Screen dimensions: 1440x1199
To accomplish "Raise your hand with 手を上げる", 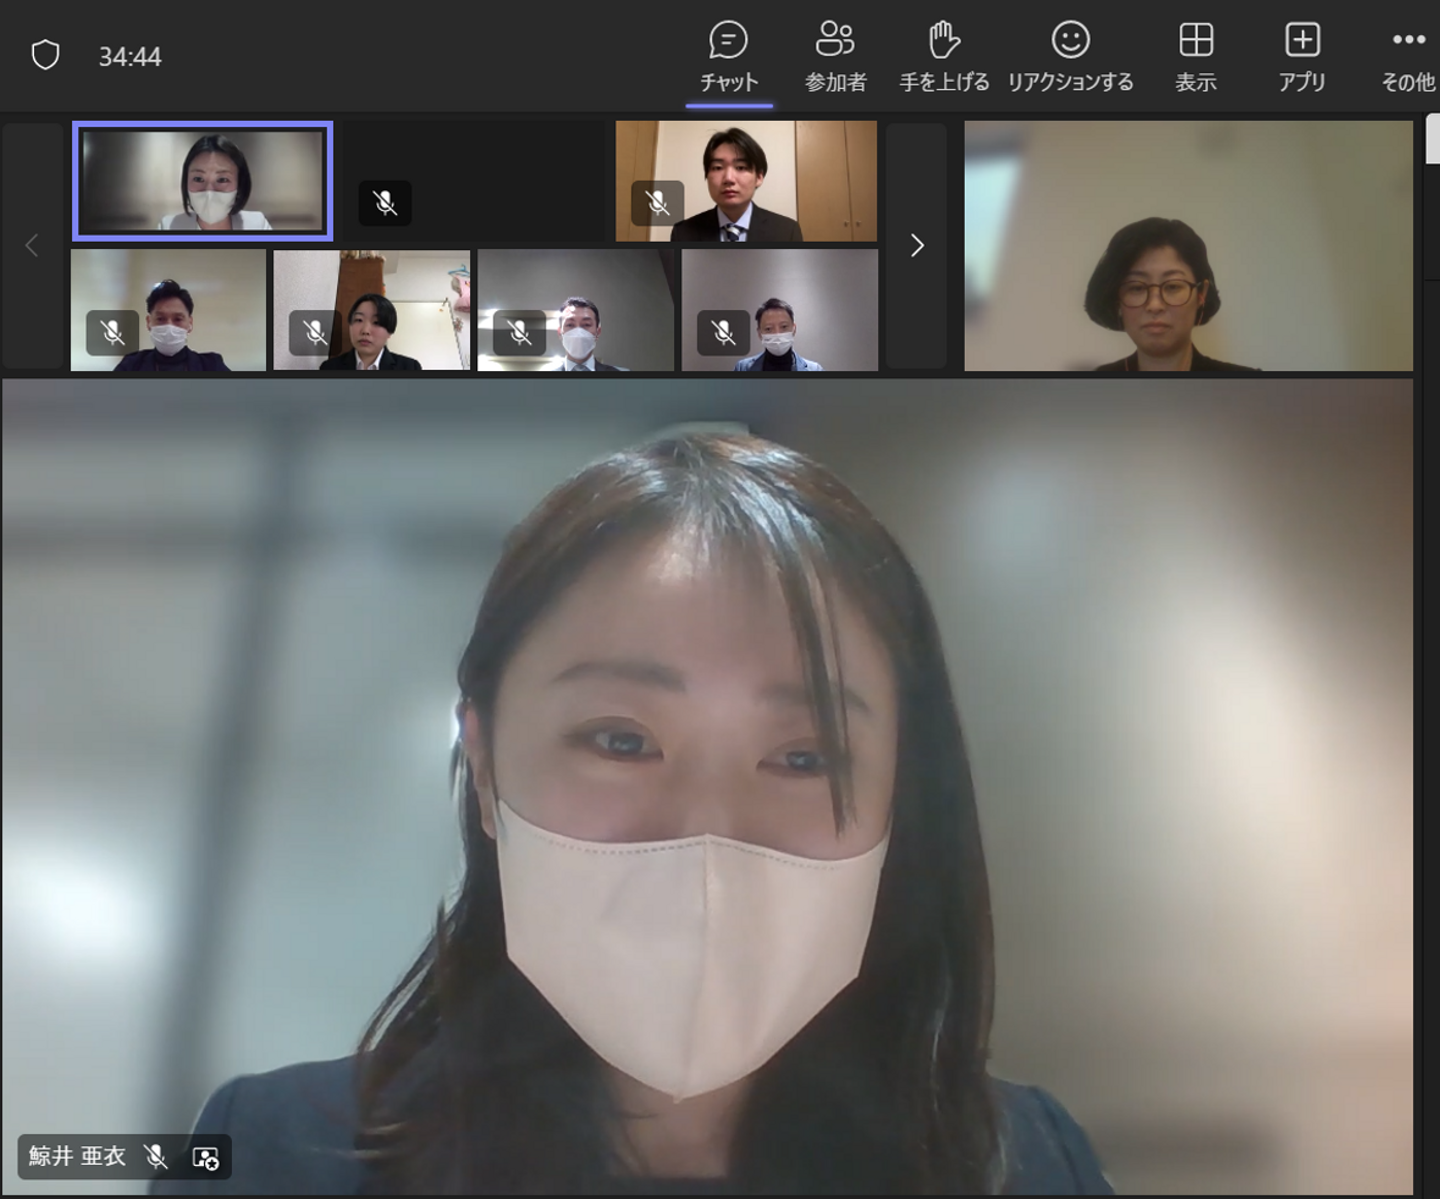I will point(944,57).
